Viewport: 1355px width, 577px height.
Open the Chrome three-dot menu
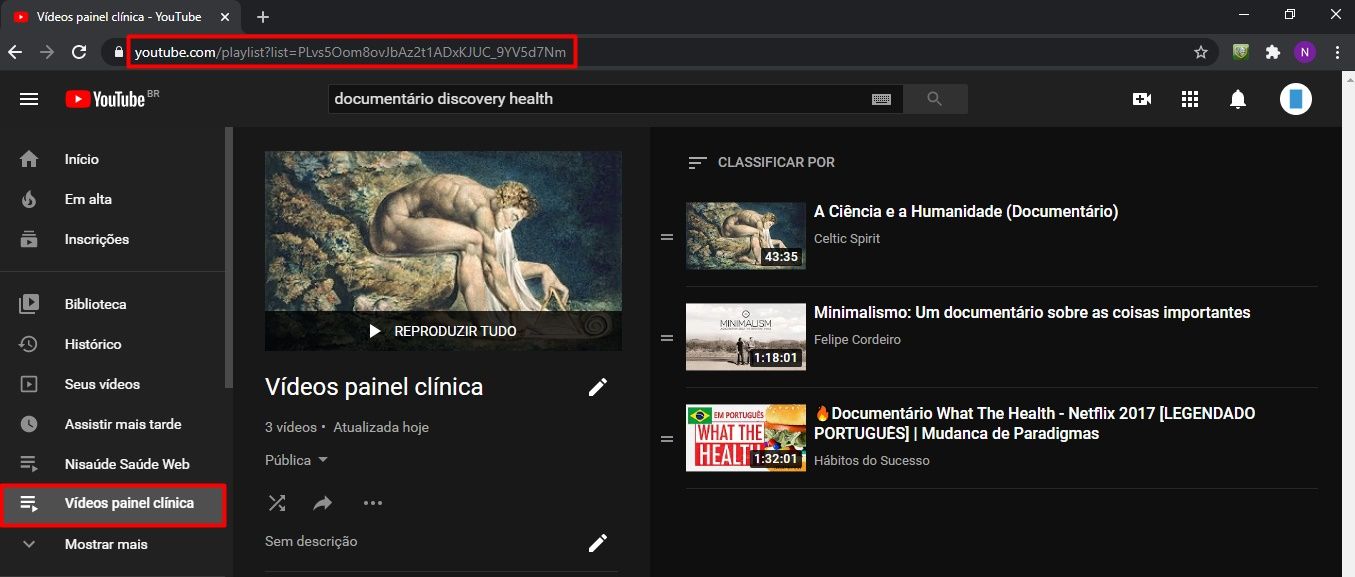point(1337,52)
